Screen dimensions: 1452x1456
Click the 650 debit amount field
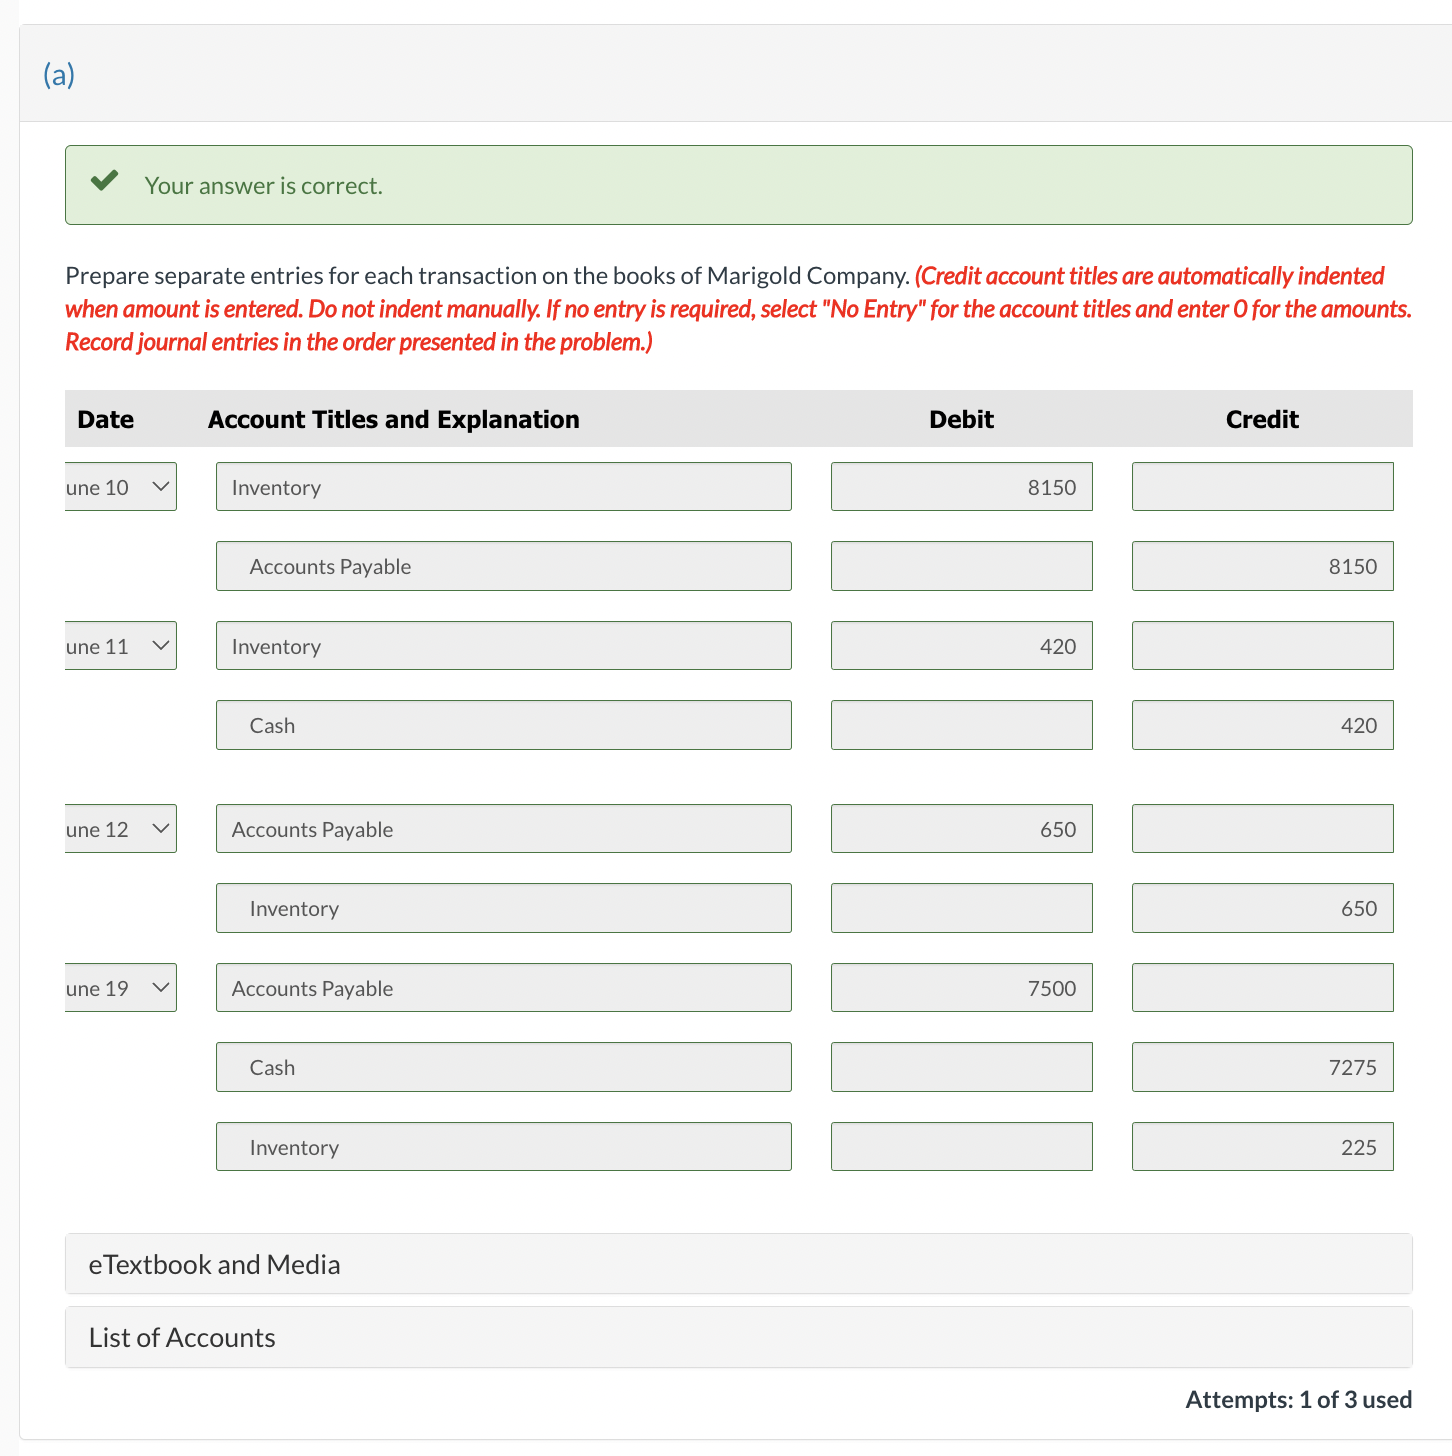(961, 828)
